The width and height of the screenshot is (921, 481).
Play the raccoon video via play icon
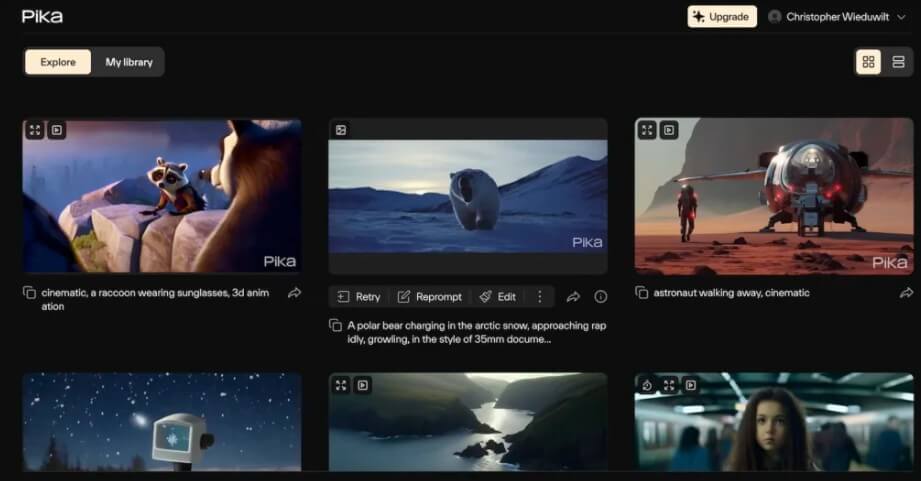point(56,130)
